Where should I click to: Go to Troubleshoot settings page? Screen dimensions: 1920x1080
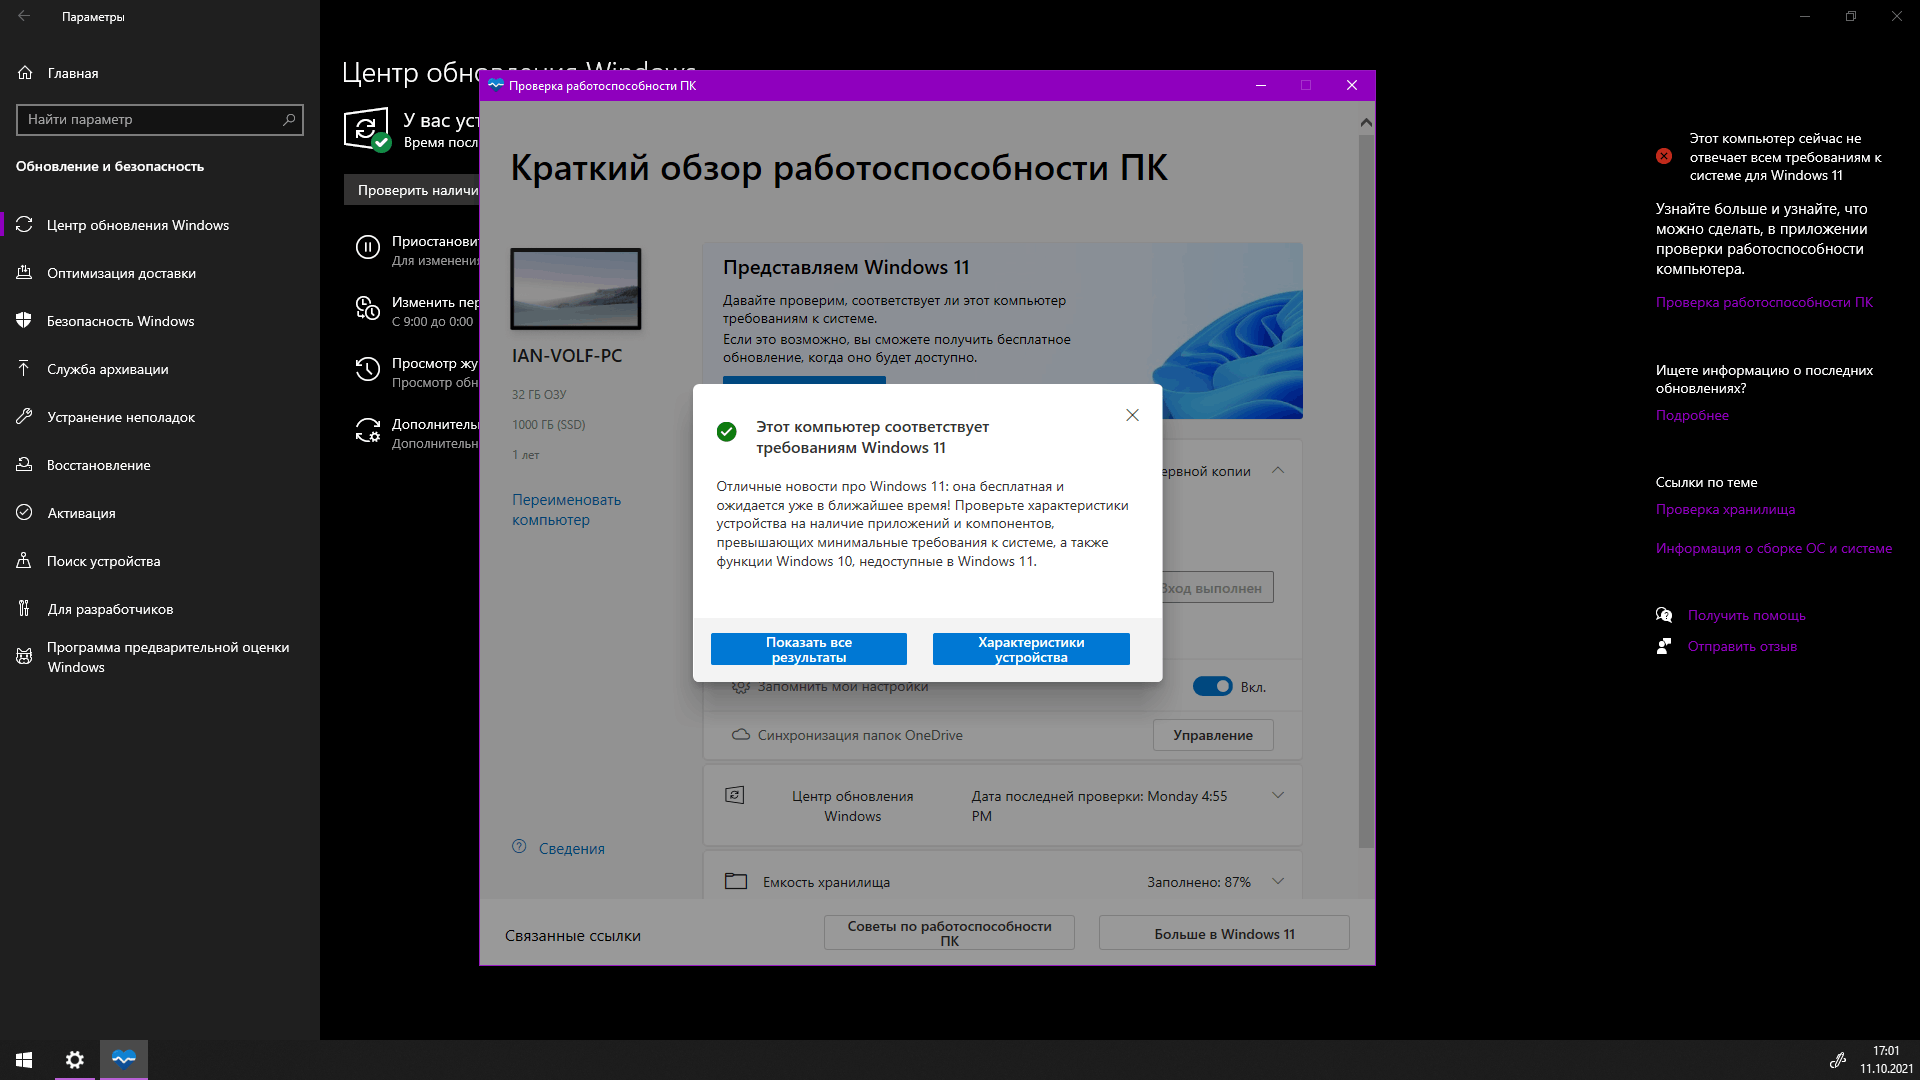(x=160, y=417)
